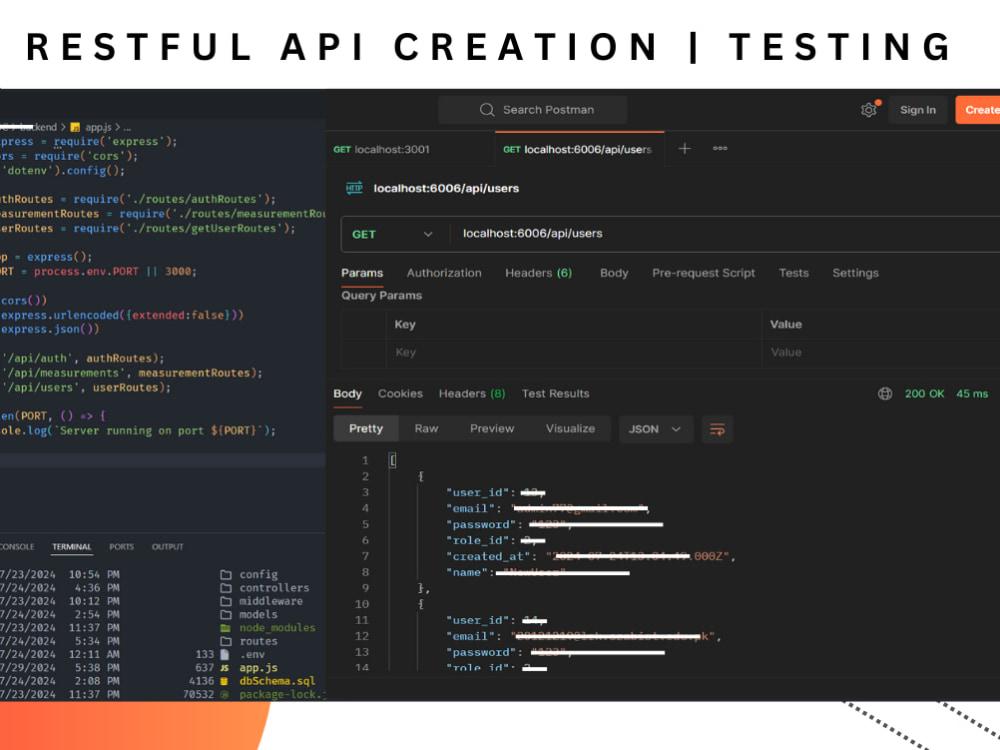Click the search magnifier icon in Postman
This screenshot has width=1000, height=750.
coord(487,110)
